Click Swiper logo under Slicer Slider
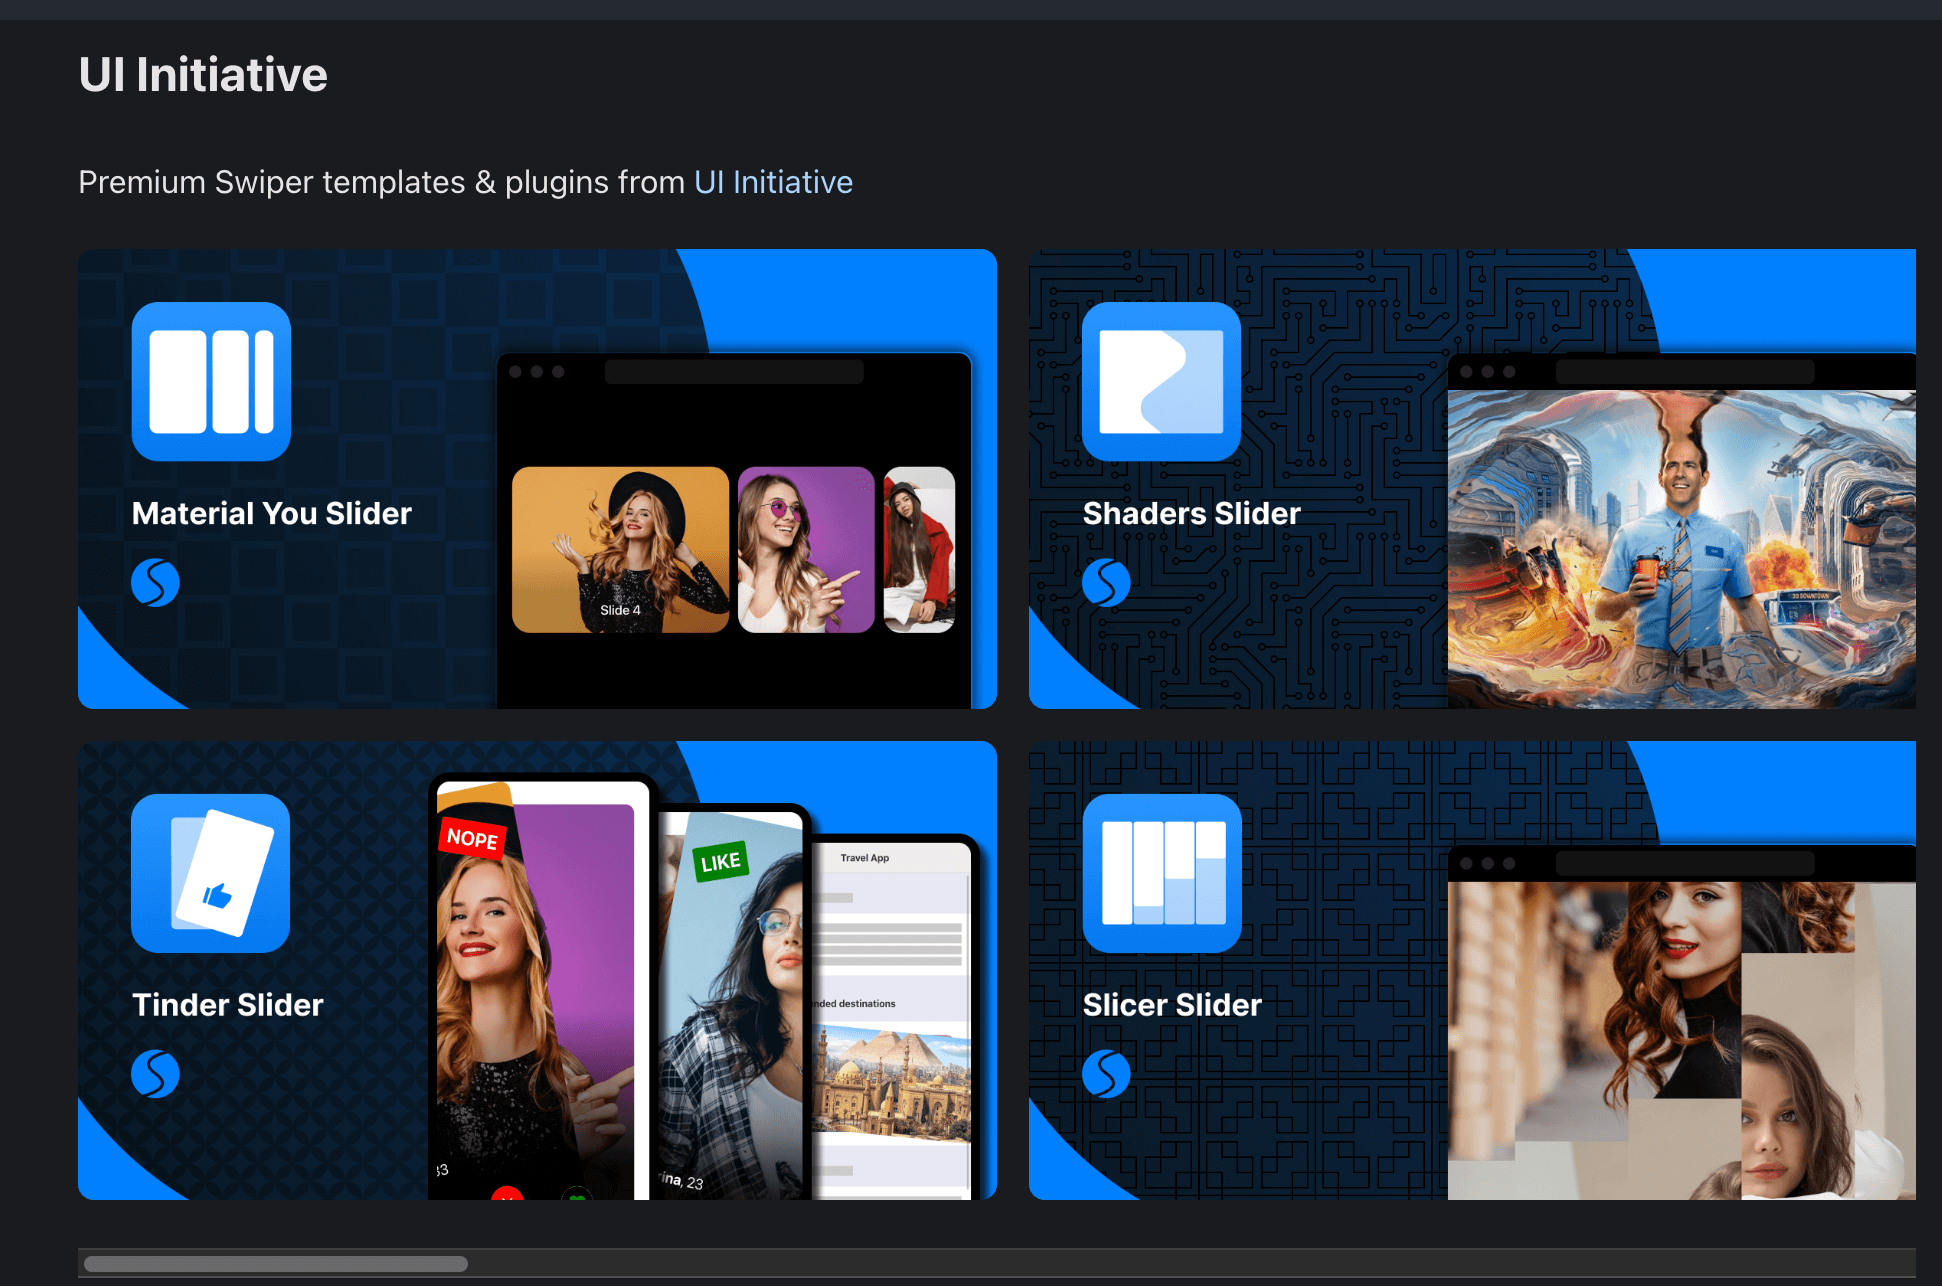The image size is (1942, 1286). (1106, 1074)
